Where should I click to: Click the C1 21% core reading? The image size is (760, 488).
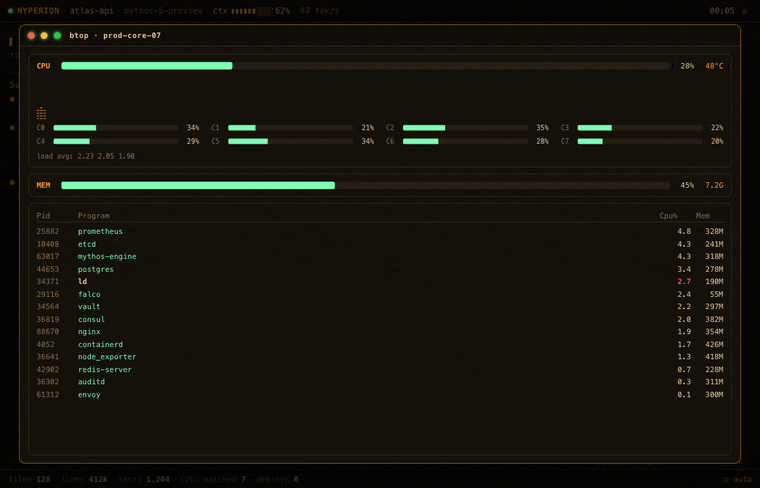coord(367,127)
